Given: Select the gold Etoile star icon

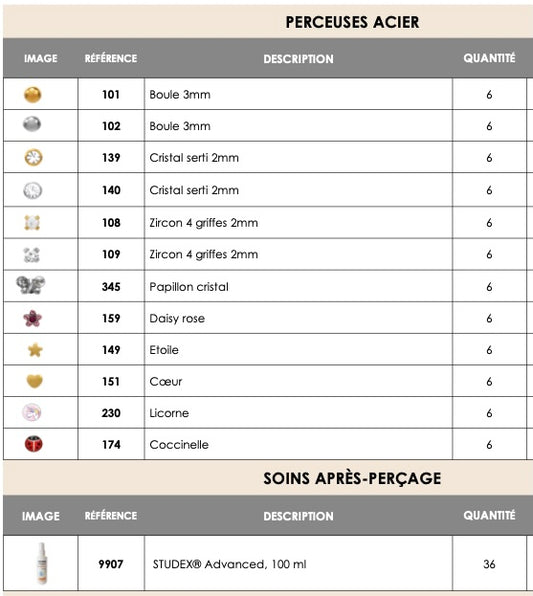Looking at the screenshot, I should (x=35, y=350).
